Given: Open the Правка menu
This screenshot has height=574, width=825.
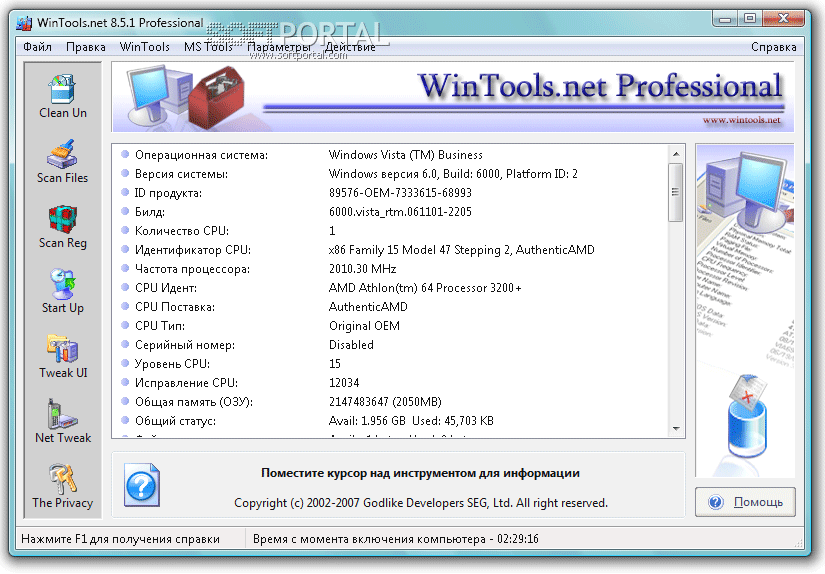Looking at the screenshot, I should pos(86,47).
